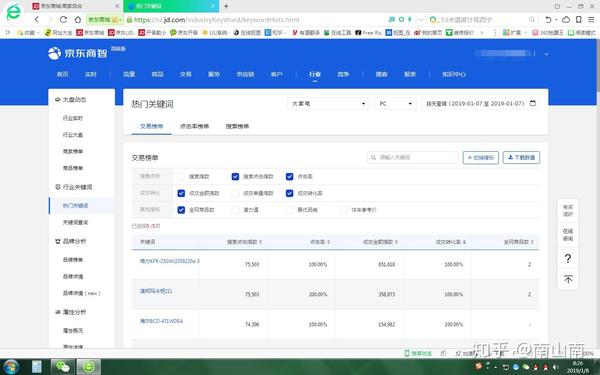Sort by the 成交金额指数 column header
This screenshot has width=600, height=375.
point(380,242)
